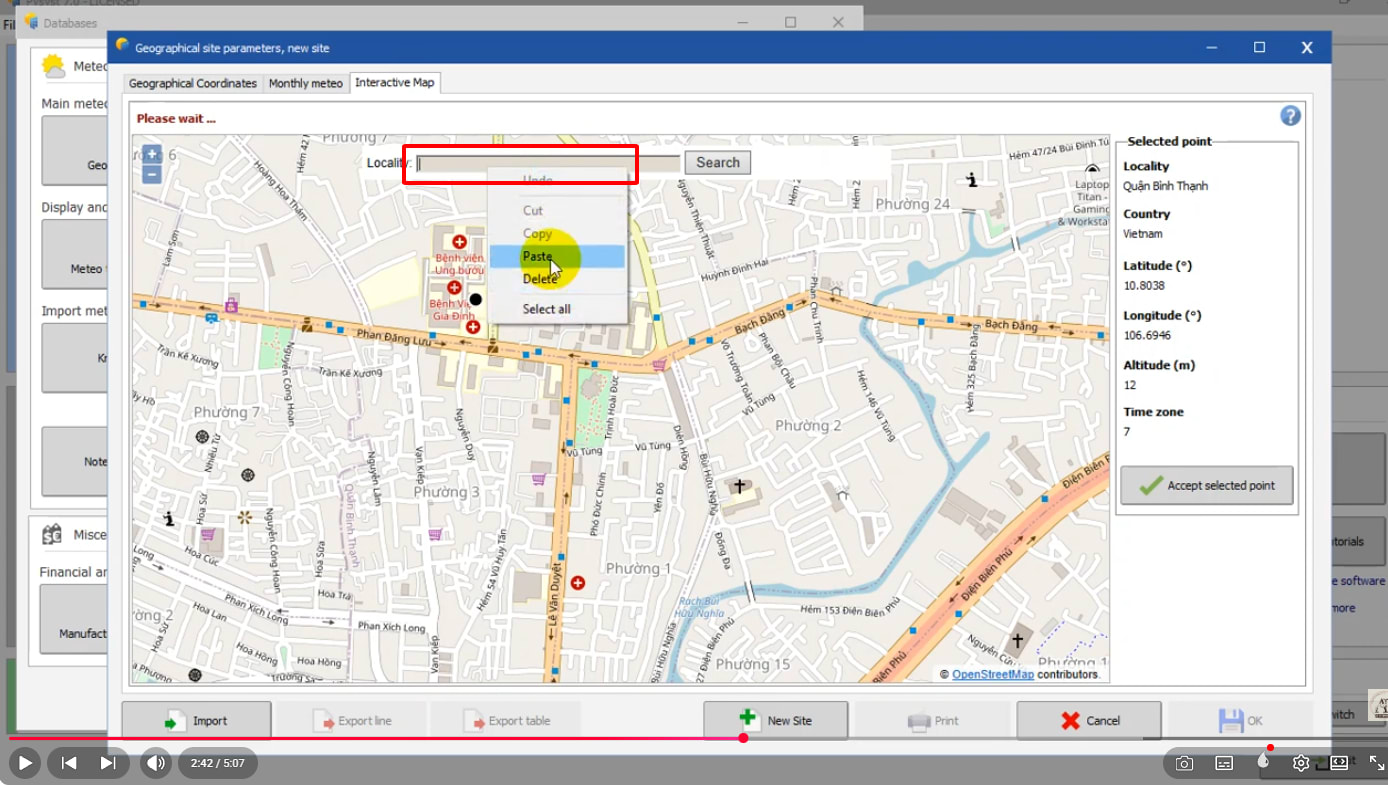Screen dimensions: 1388x787
Task: Open the OpenStreetMap contributors link
Action: (x=993, y=674)
